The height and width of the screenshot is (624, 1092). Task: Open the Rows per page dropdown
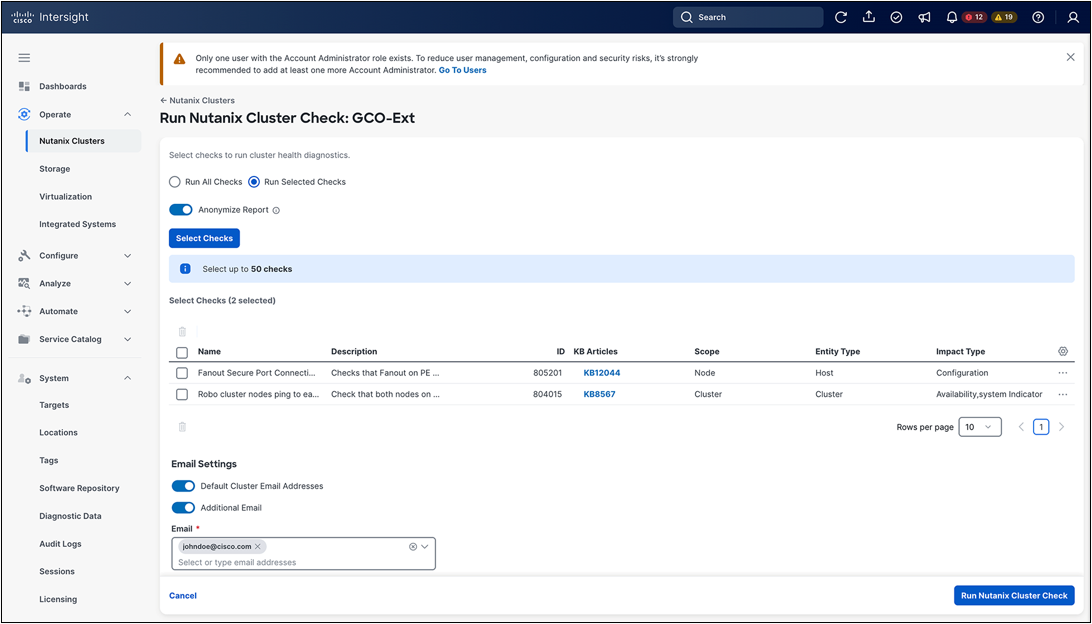click(980, 427)
